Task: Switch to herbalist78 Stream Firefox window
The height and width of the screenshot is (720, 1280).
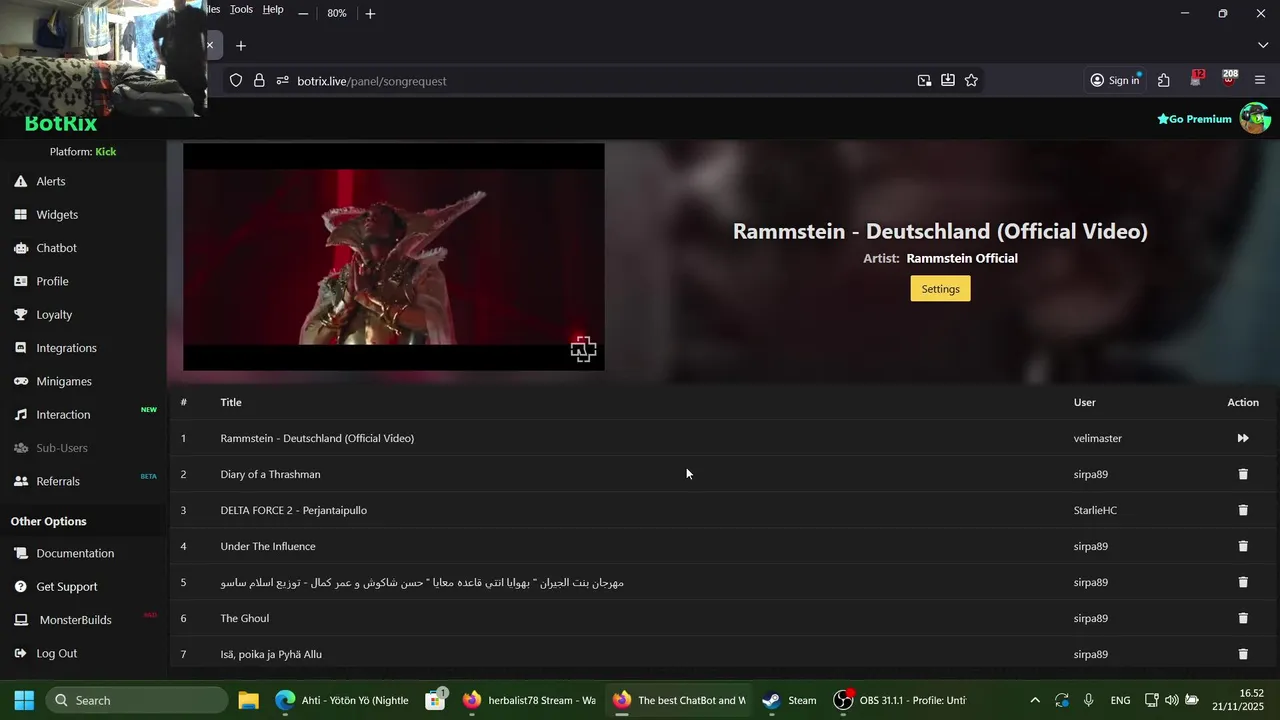Action: pyautogui.click(x=529, y=700)
